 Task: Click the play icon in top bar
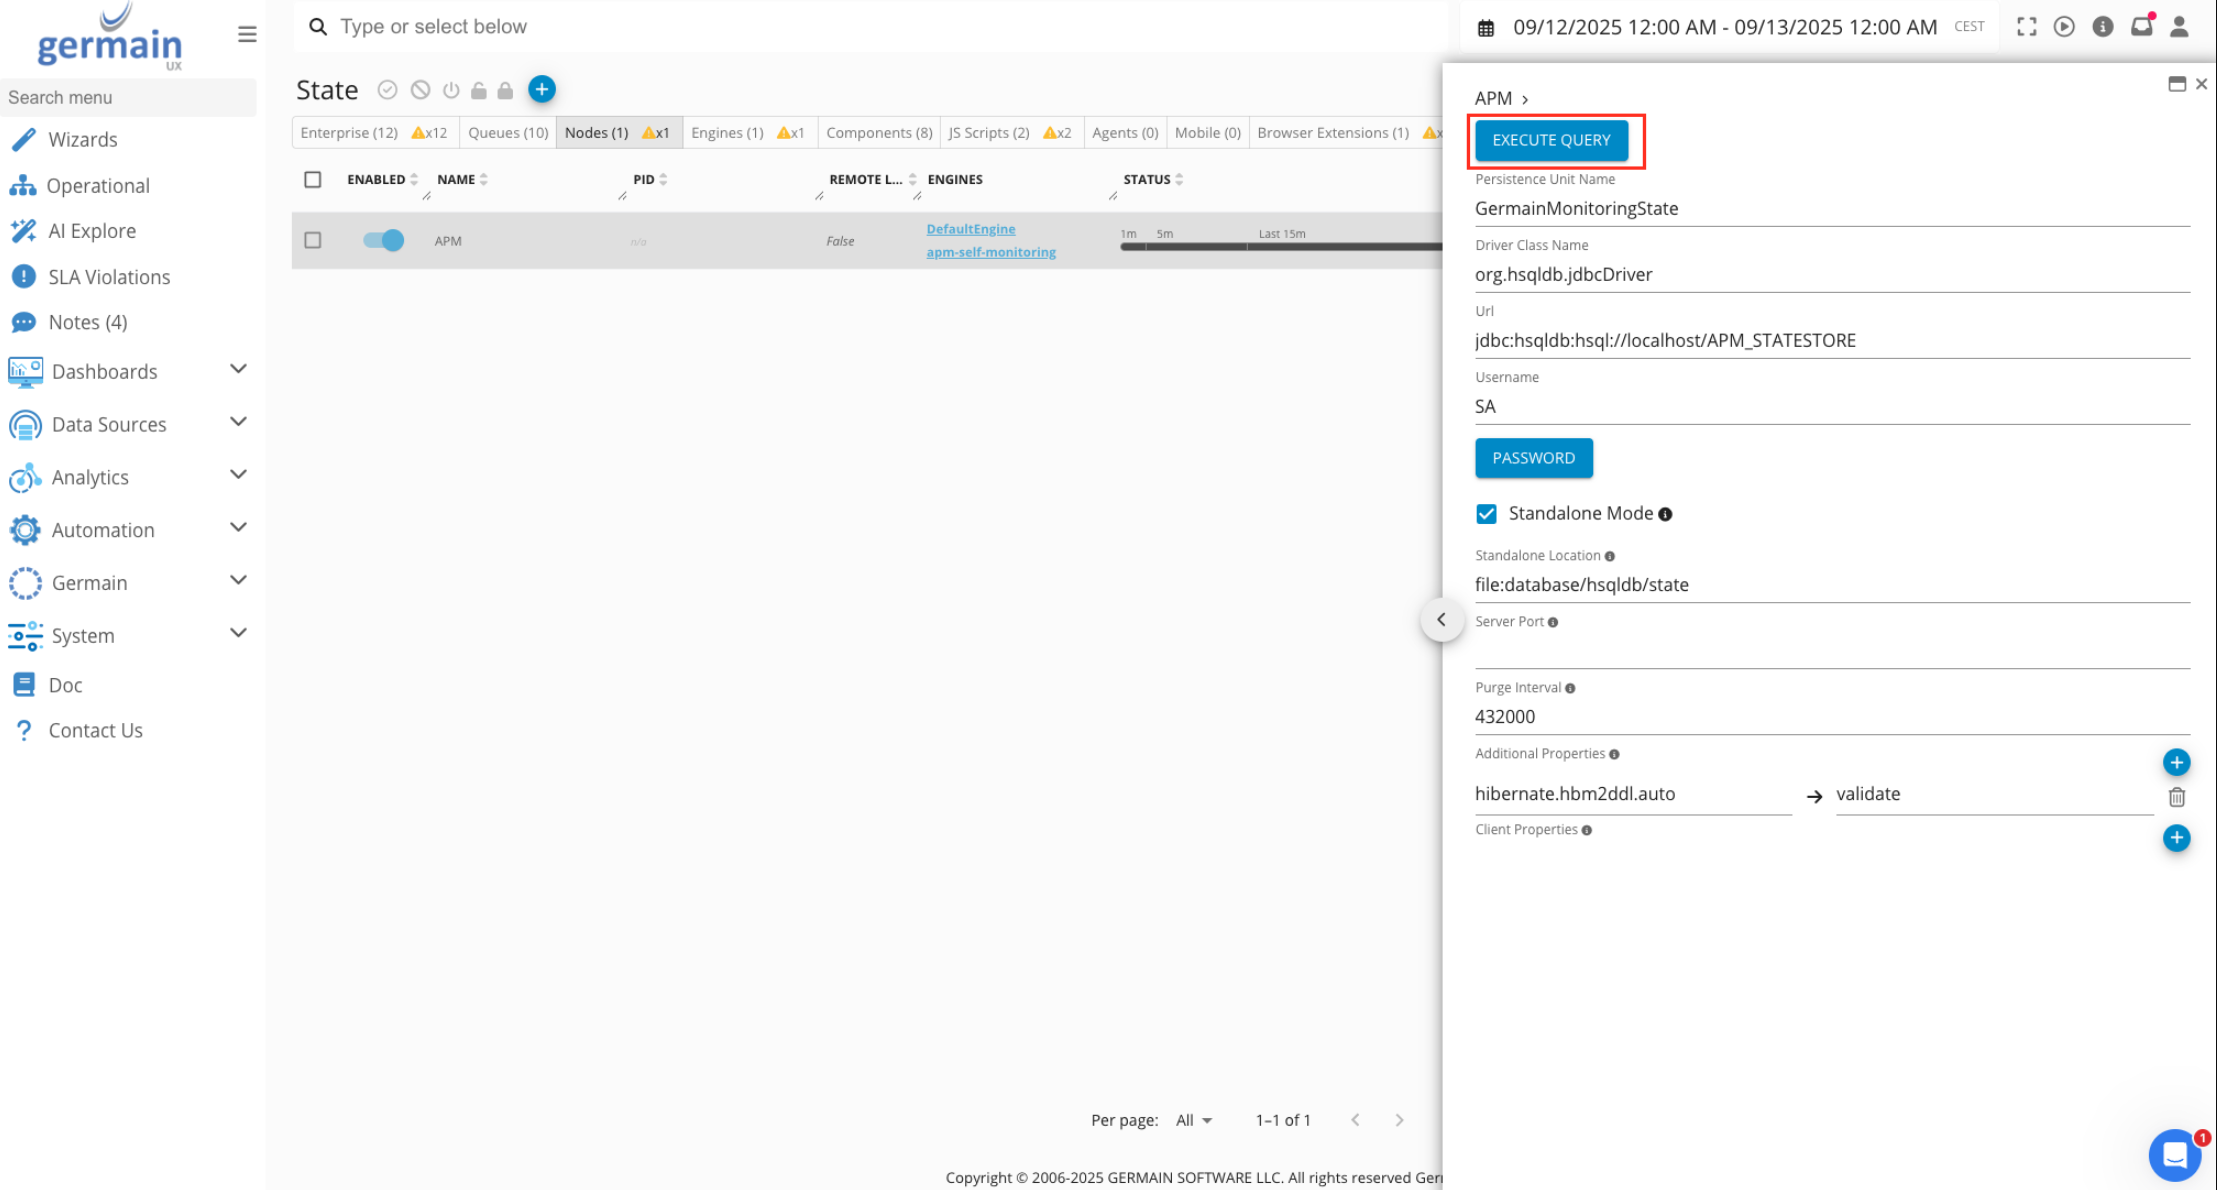tap(2064, 27)
